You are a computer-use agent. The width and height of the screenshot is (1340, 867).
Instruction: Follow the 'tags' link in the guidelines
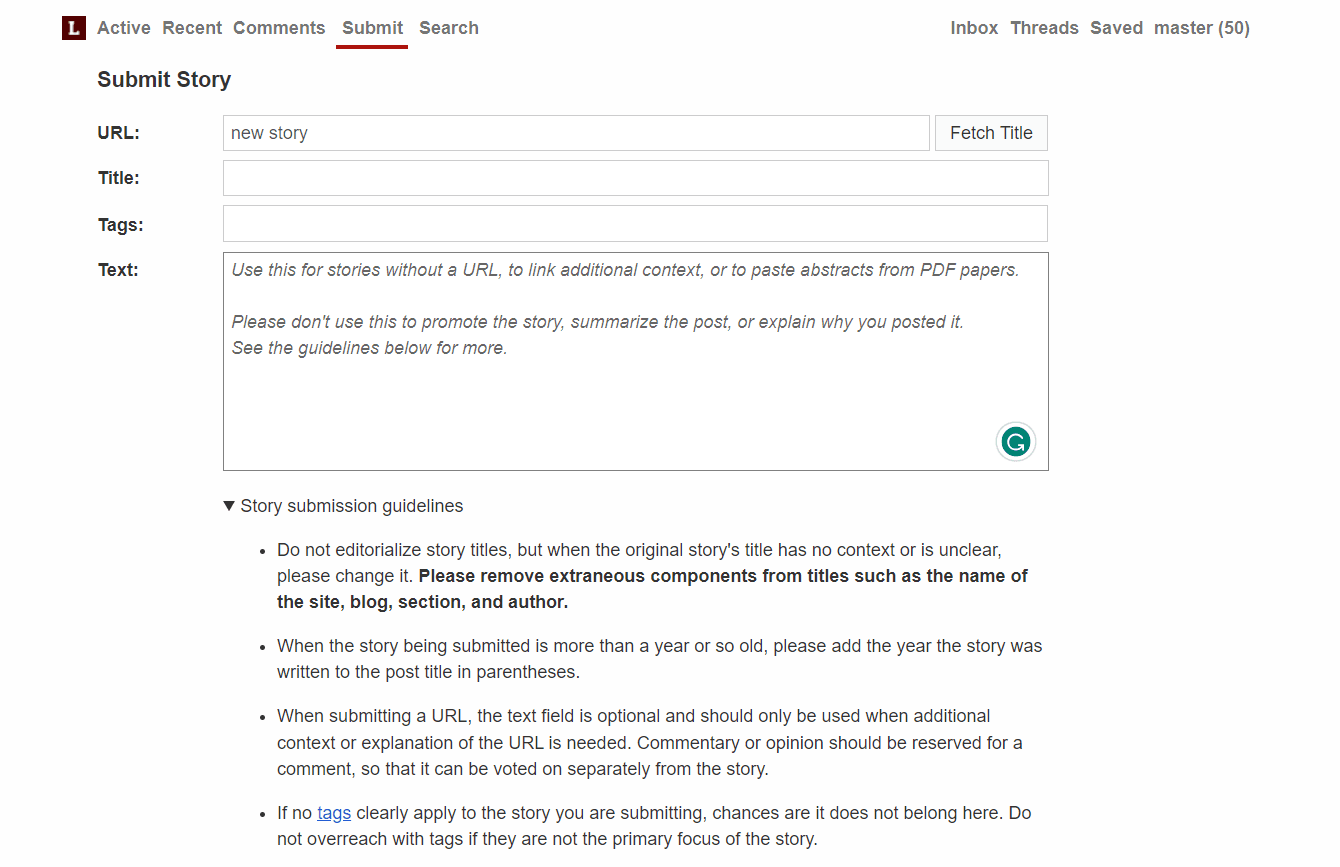[x=334, y=813]
